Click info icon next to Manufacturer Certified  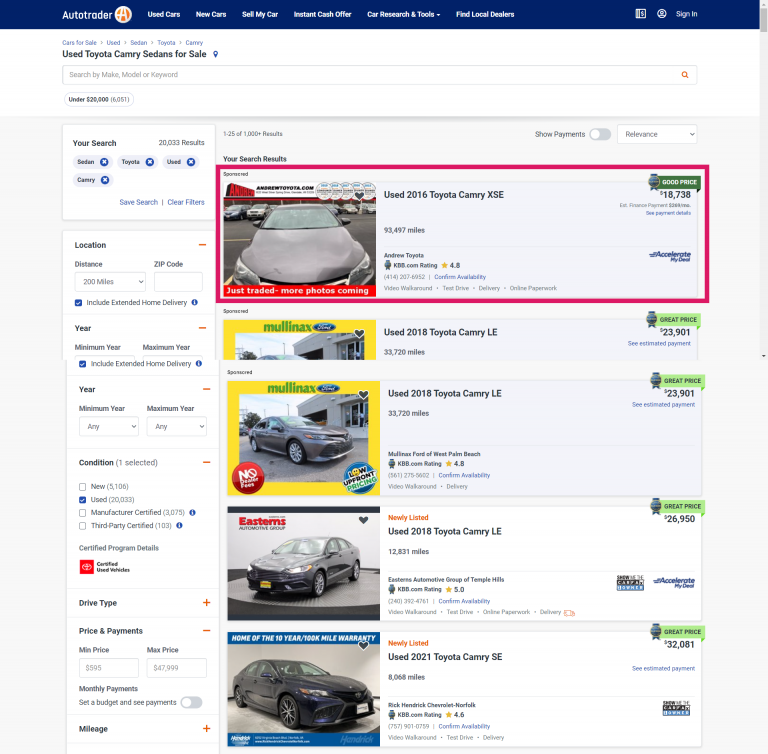click(192, 512)
